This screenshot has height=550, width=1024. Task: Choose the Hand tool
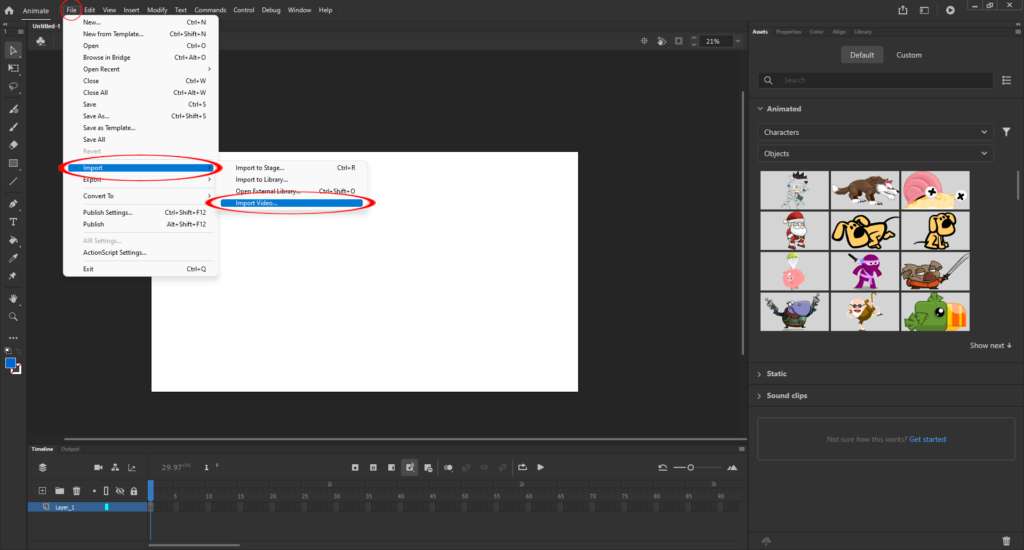tap(13, 298)
